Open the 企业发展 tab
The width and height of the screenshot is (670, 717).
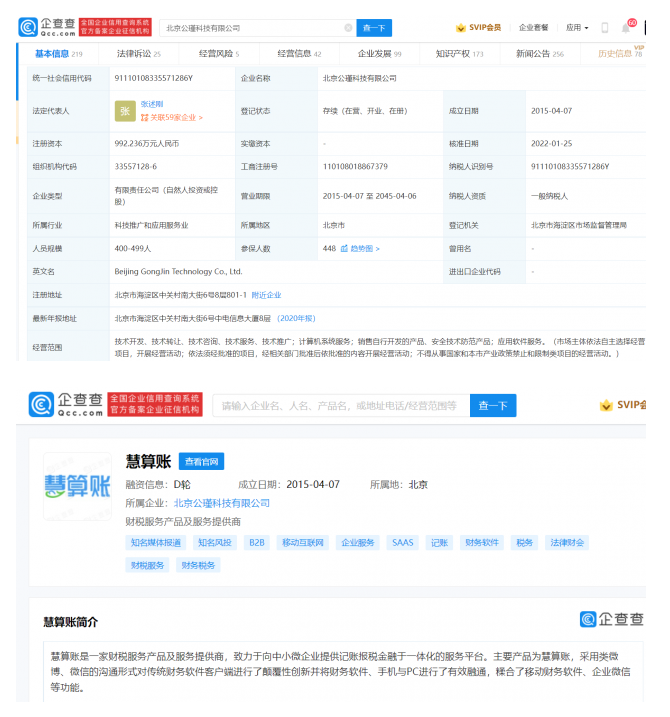pos(379,54)
